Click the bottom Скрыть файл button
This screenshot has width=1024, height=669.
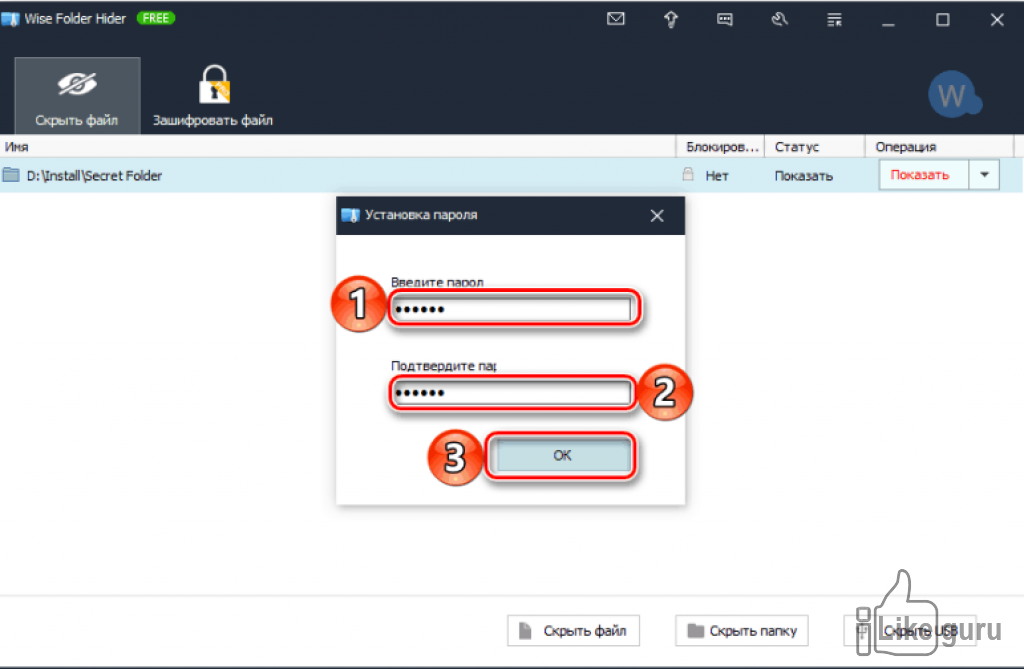pyautogui.click(x=573, y=630)
